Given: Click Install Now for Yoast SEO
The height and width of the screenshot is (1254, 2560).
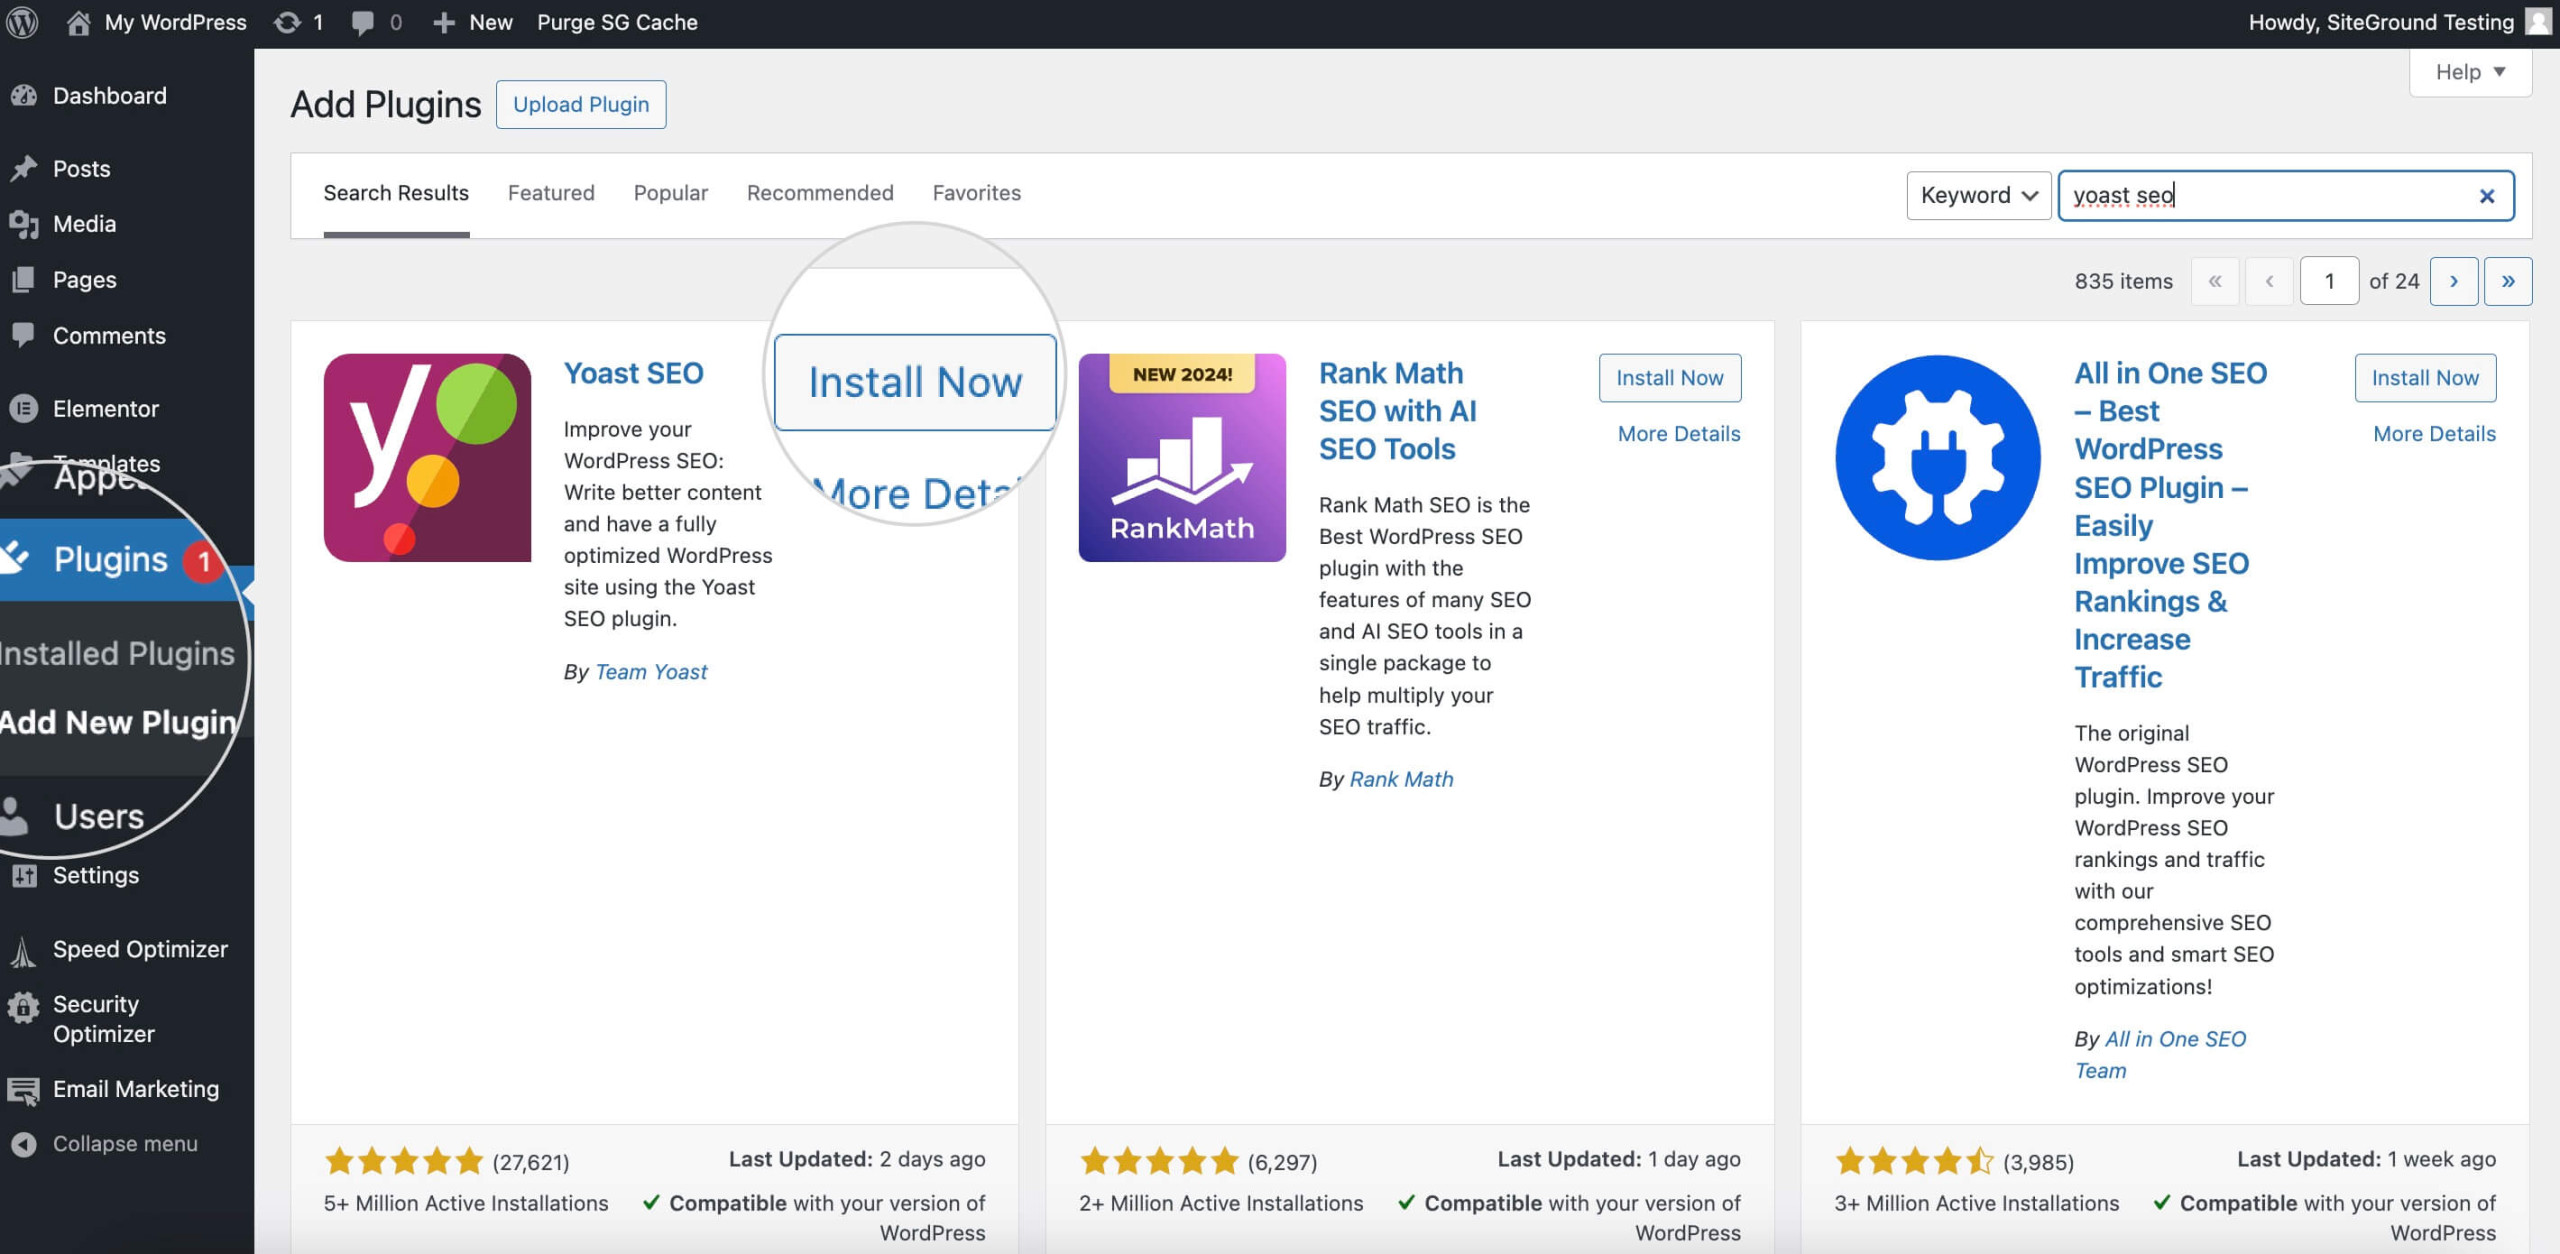Looking at the screenshot, I should pos(914,380).
